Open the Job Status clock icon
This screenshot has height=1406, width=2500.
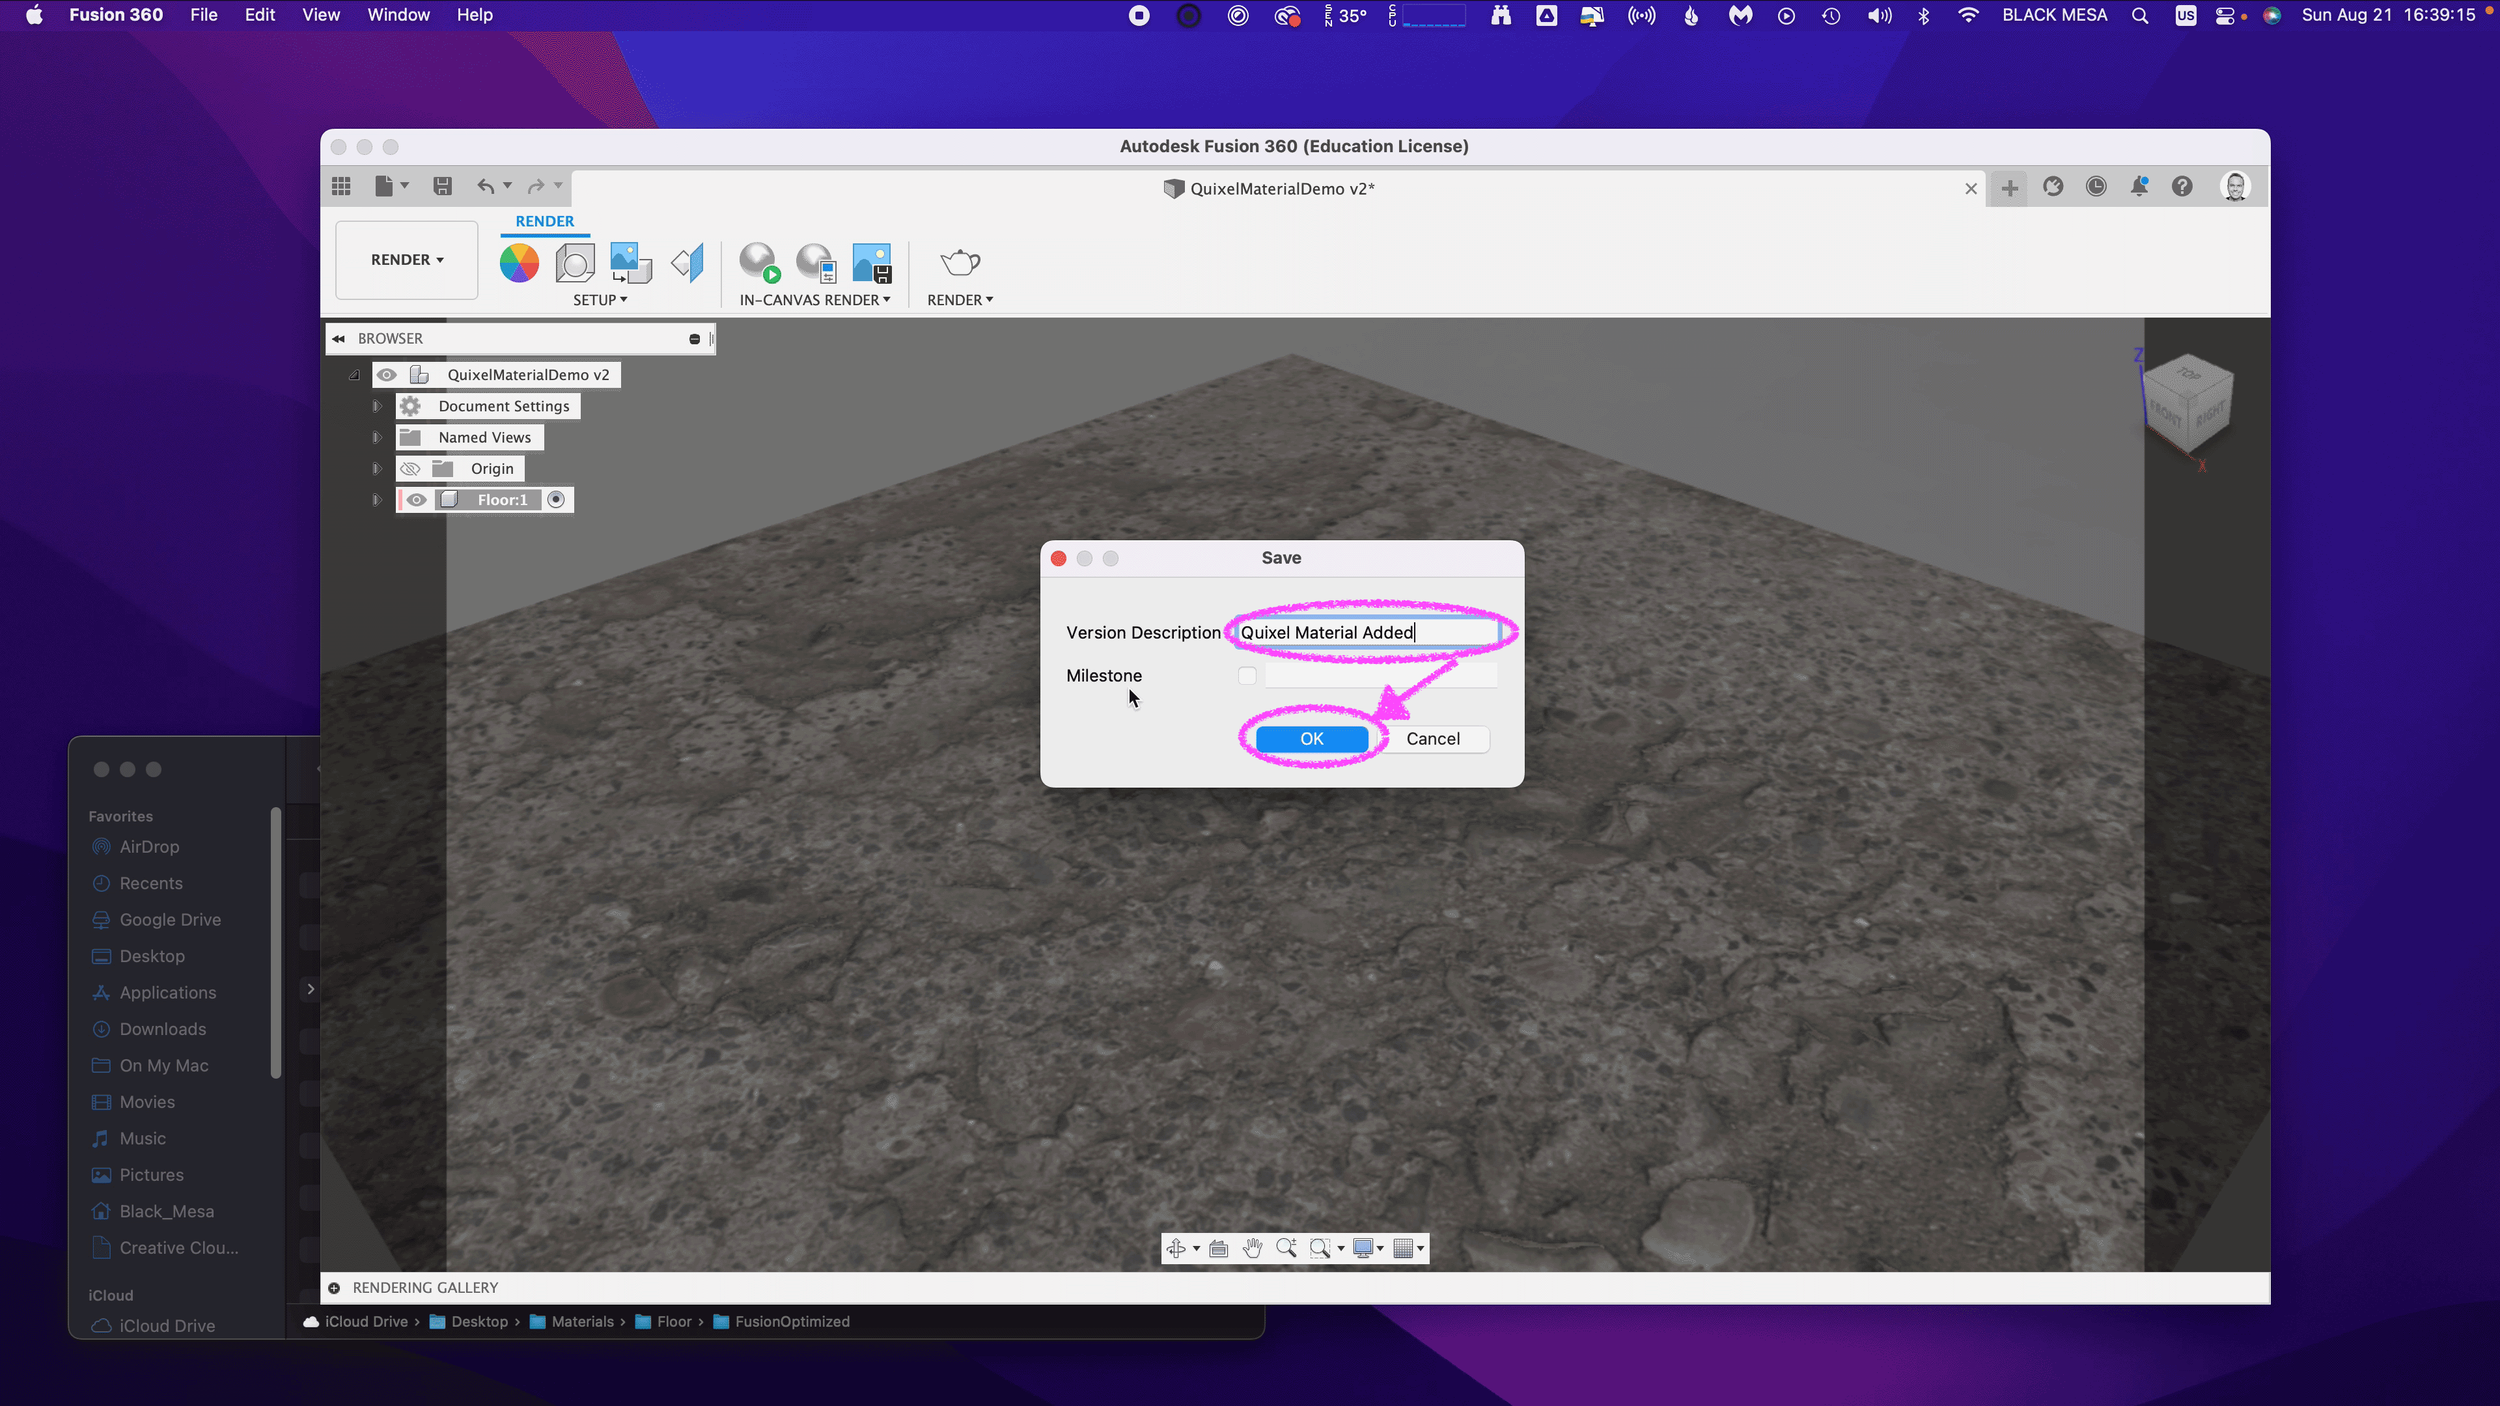(2096, 186)
